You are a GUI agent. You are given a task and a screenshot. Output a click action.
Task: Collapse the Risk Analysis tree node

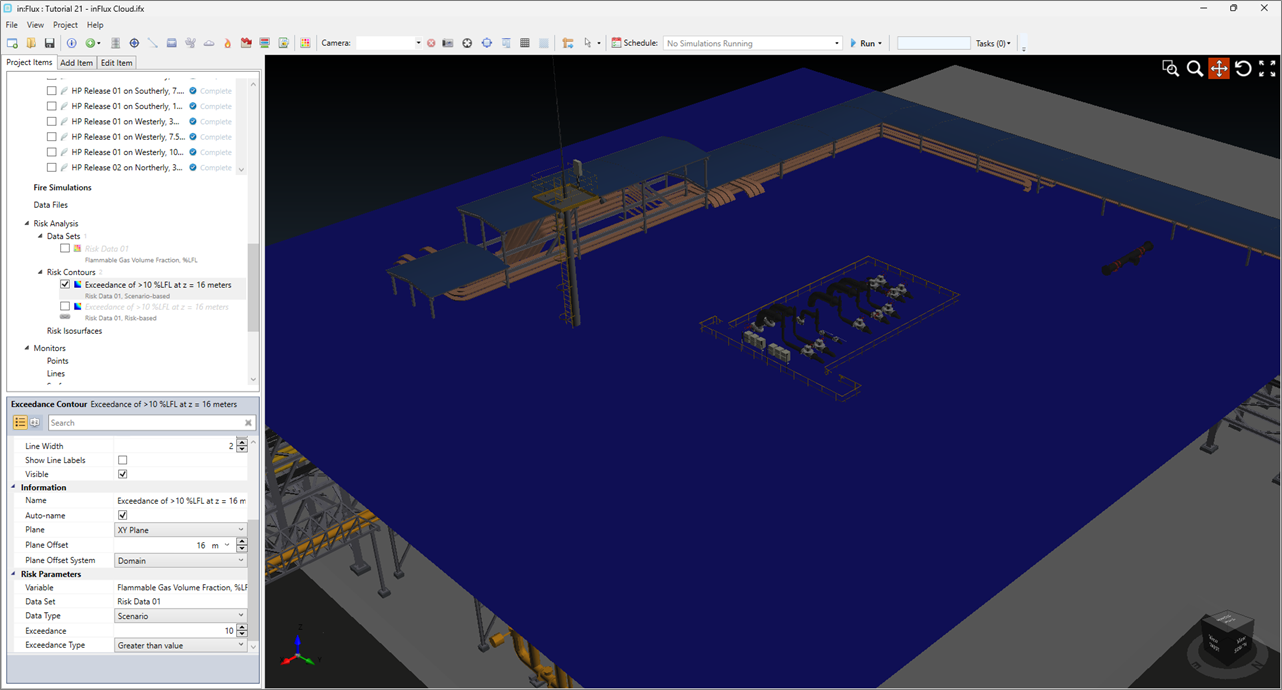(x=28, y=224)
